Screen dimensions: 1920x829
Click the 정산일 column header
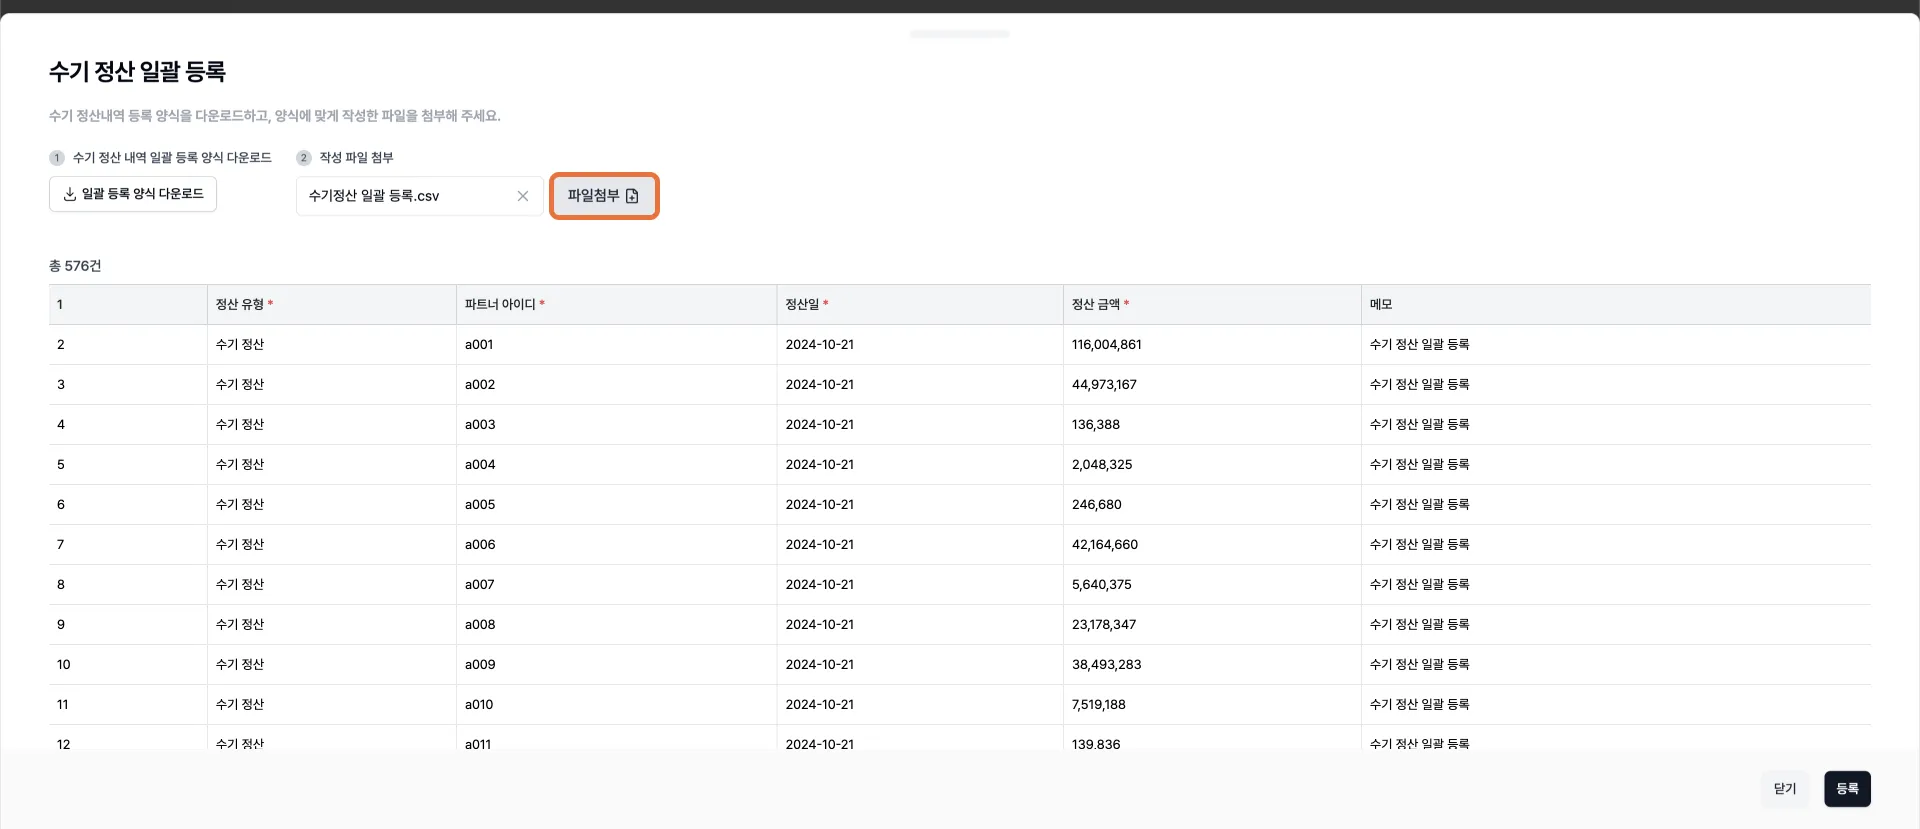coord(802,305)
